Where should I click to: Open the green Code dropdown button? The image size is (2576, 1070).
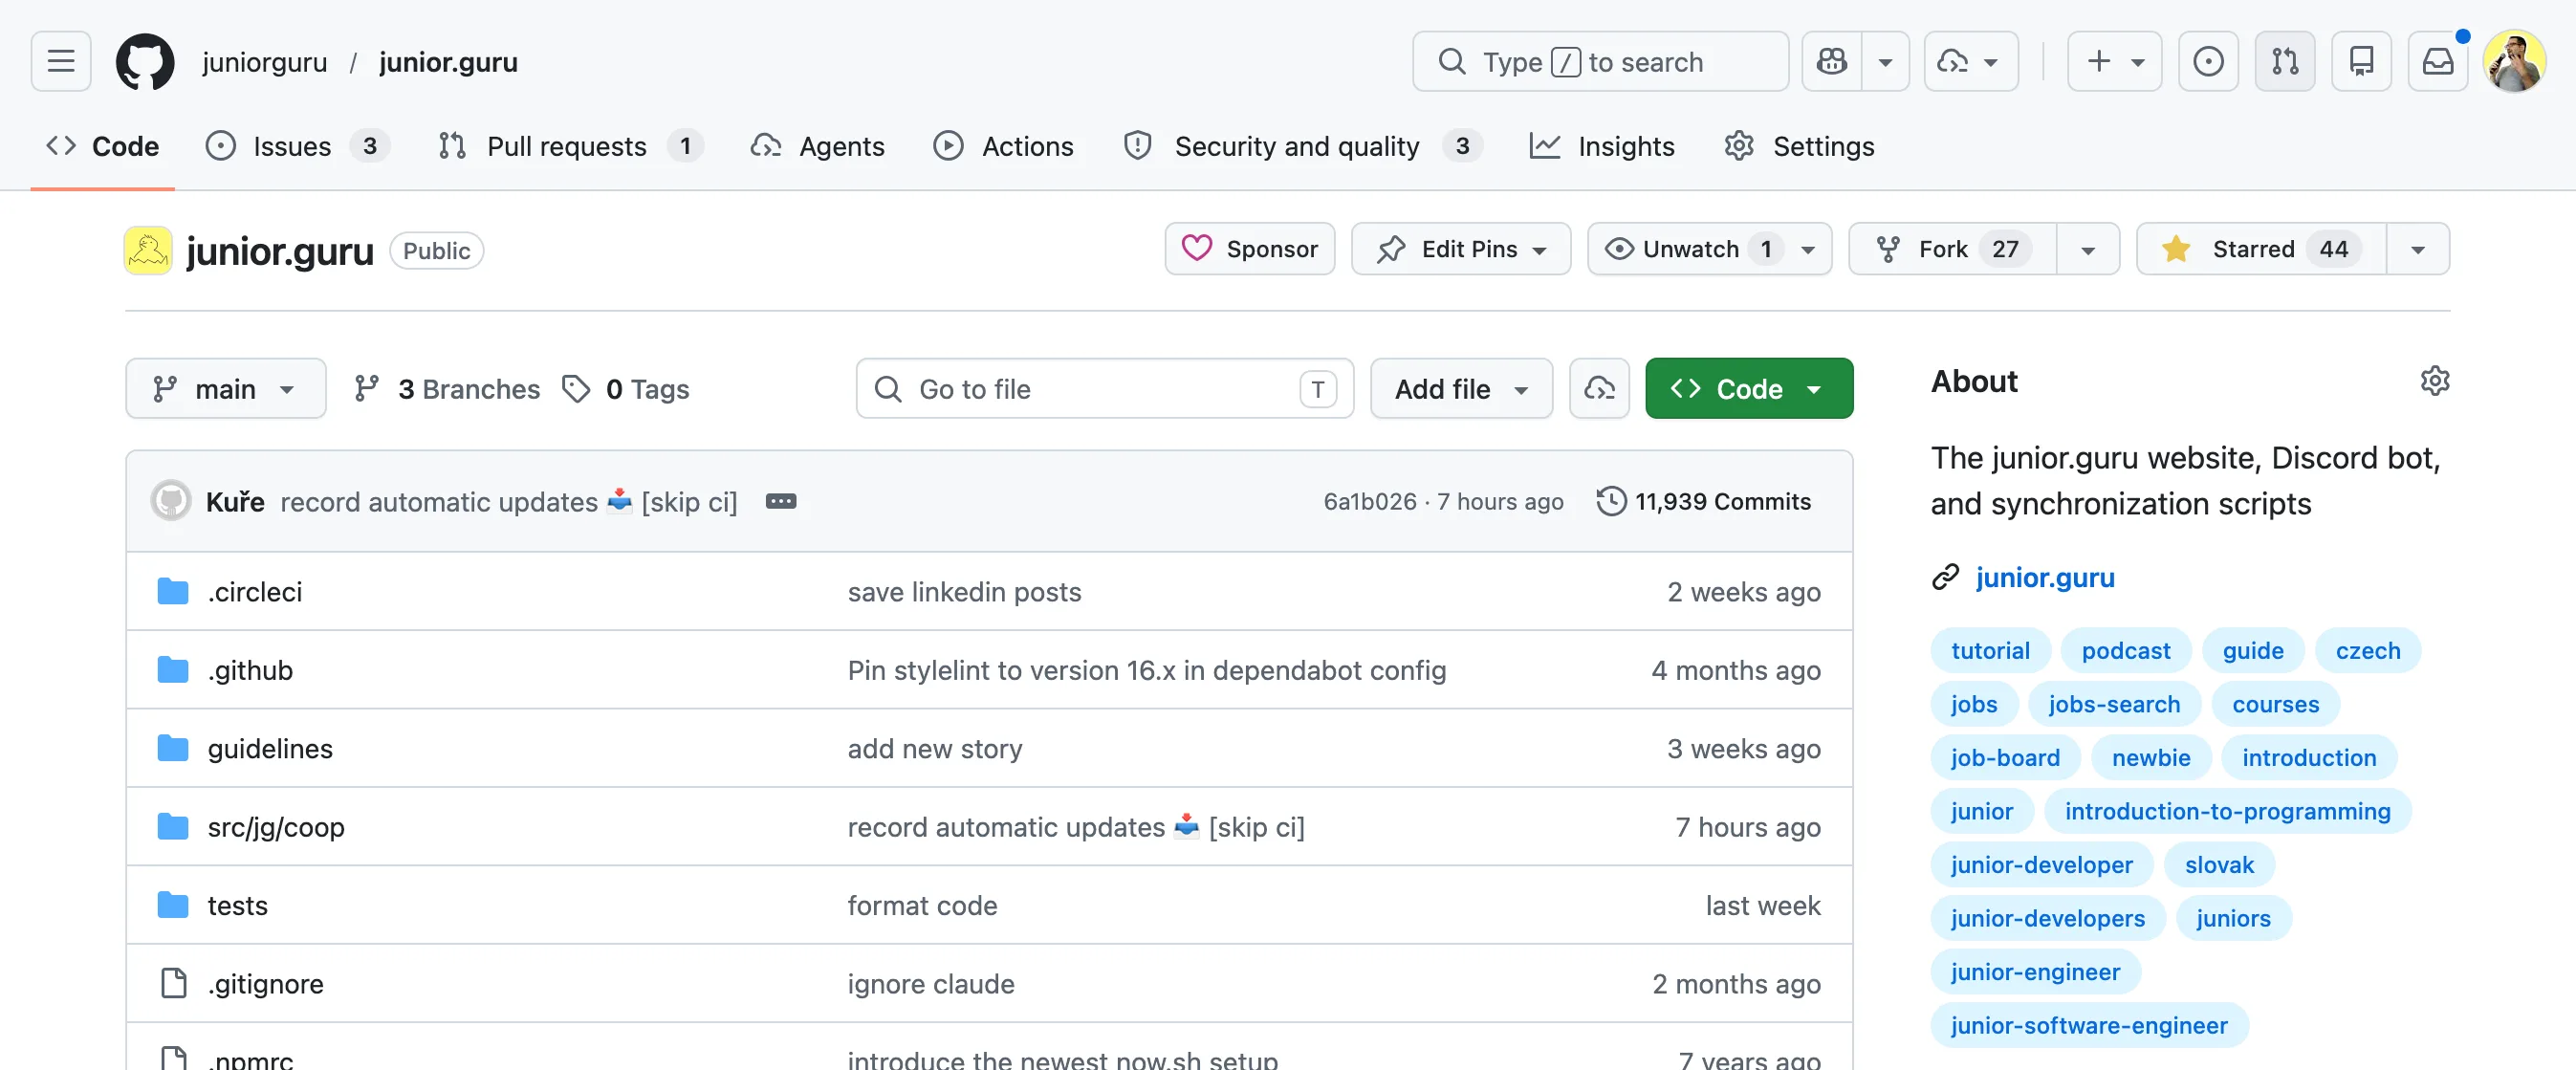(1748, 388)
